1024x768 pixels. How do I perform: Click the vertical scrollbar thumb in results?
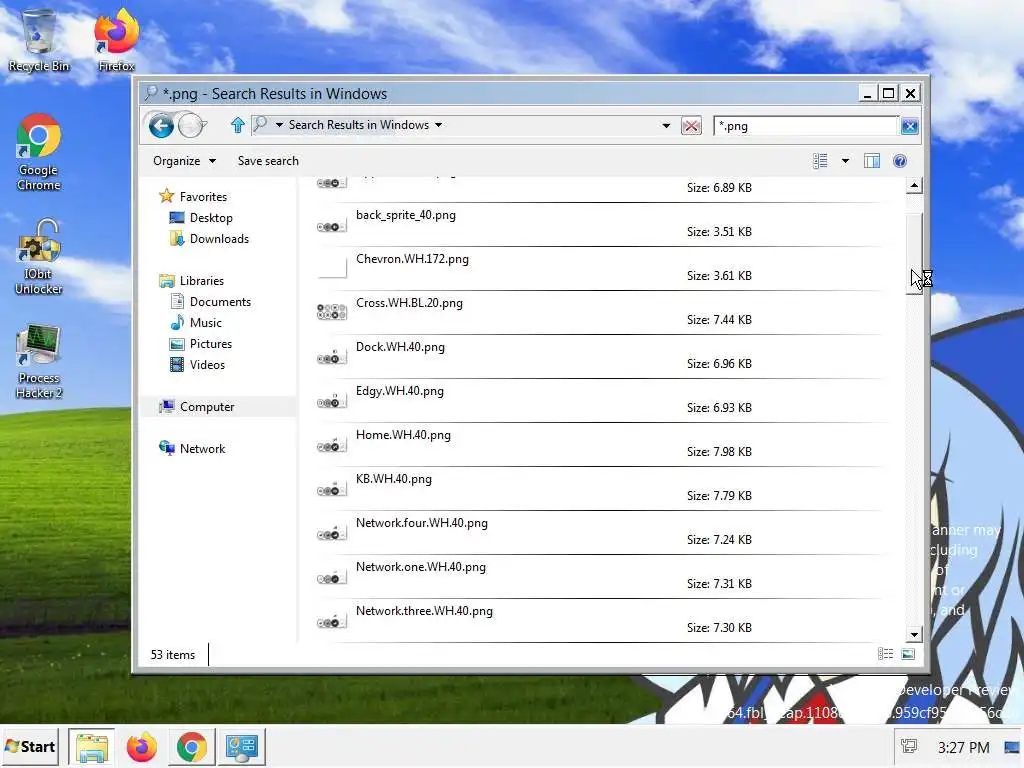click(x=914, y=253)
